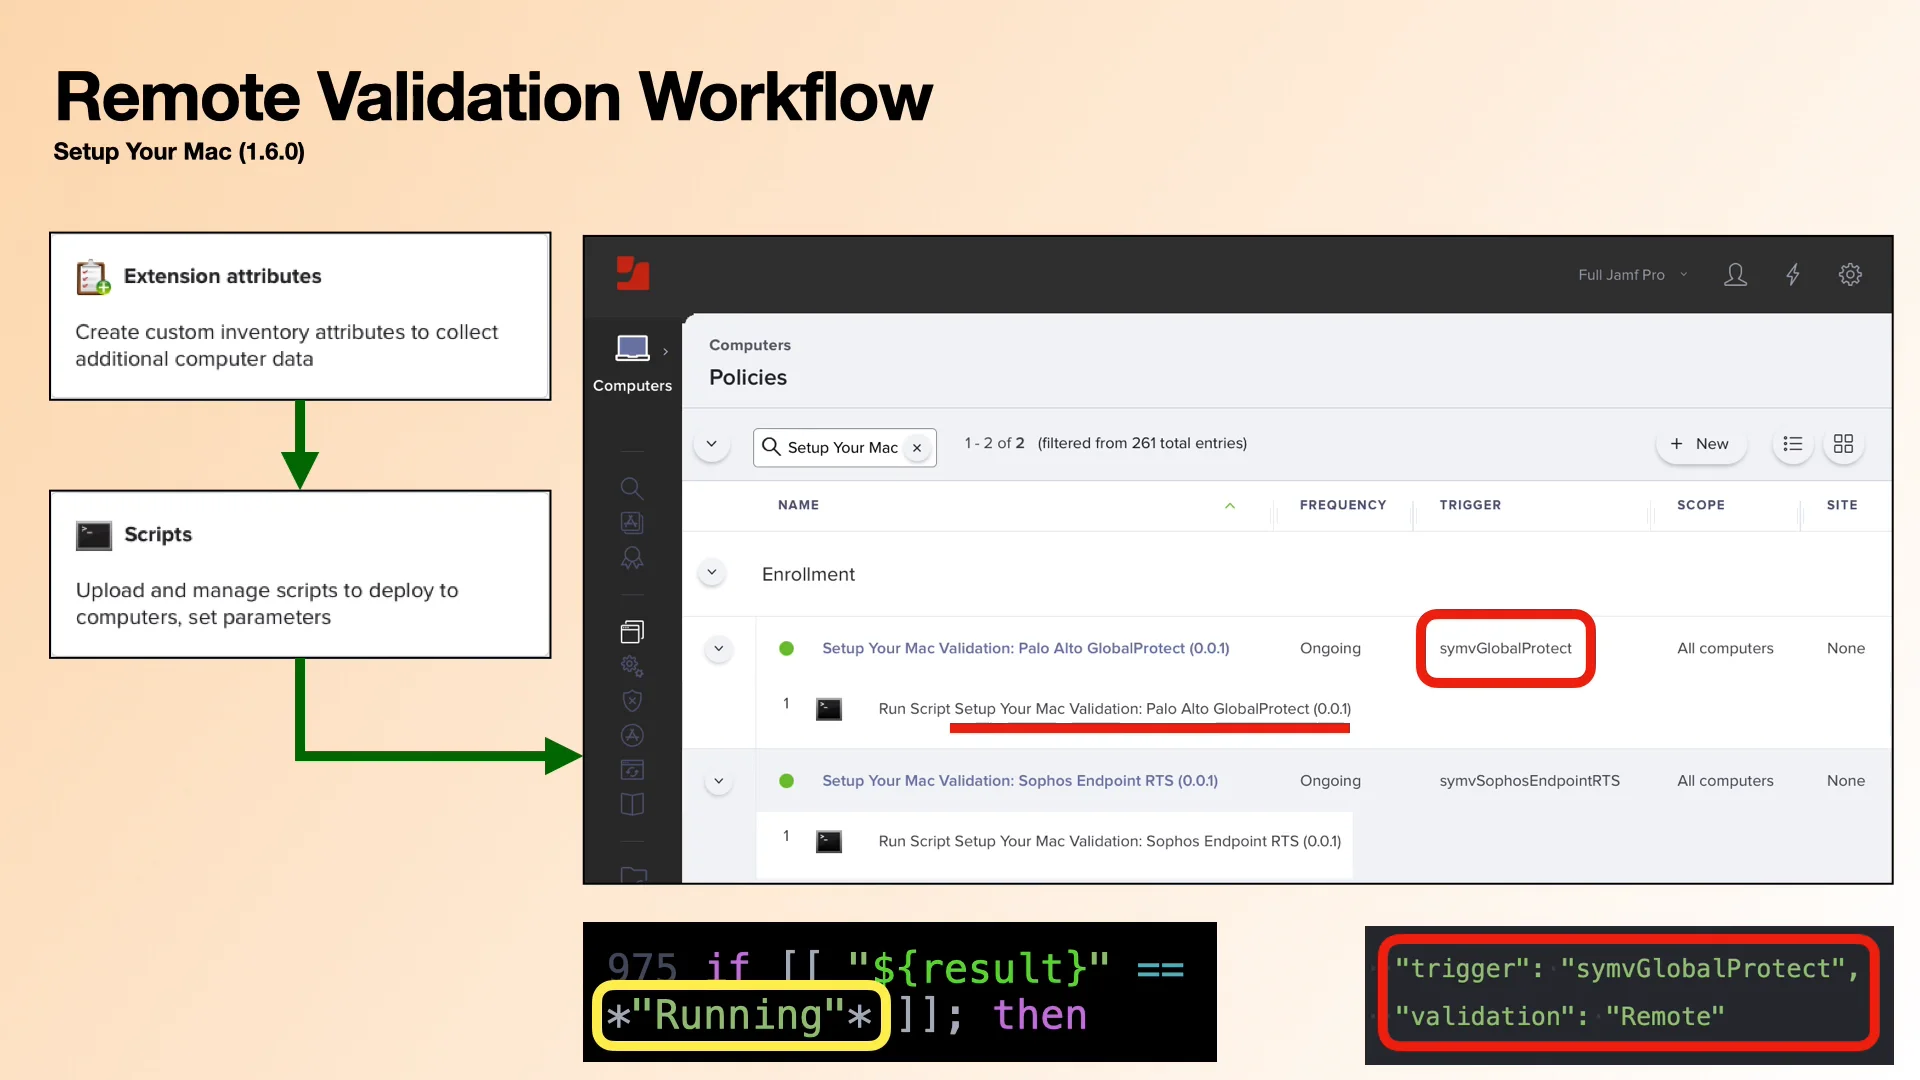Viewport: 1920px width, 1080px height.
Task: Switch to list view of policies
Action: 1792,444
